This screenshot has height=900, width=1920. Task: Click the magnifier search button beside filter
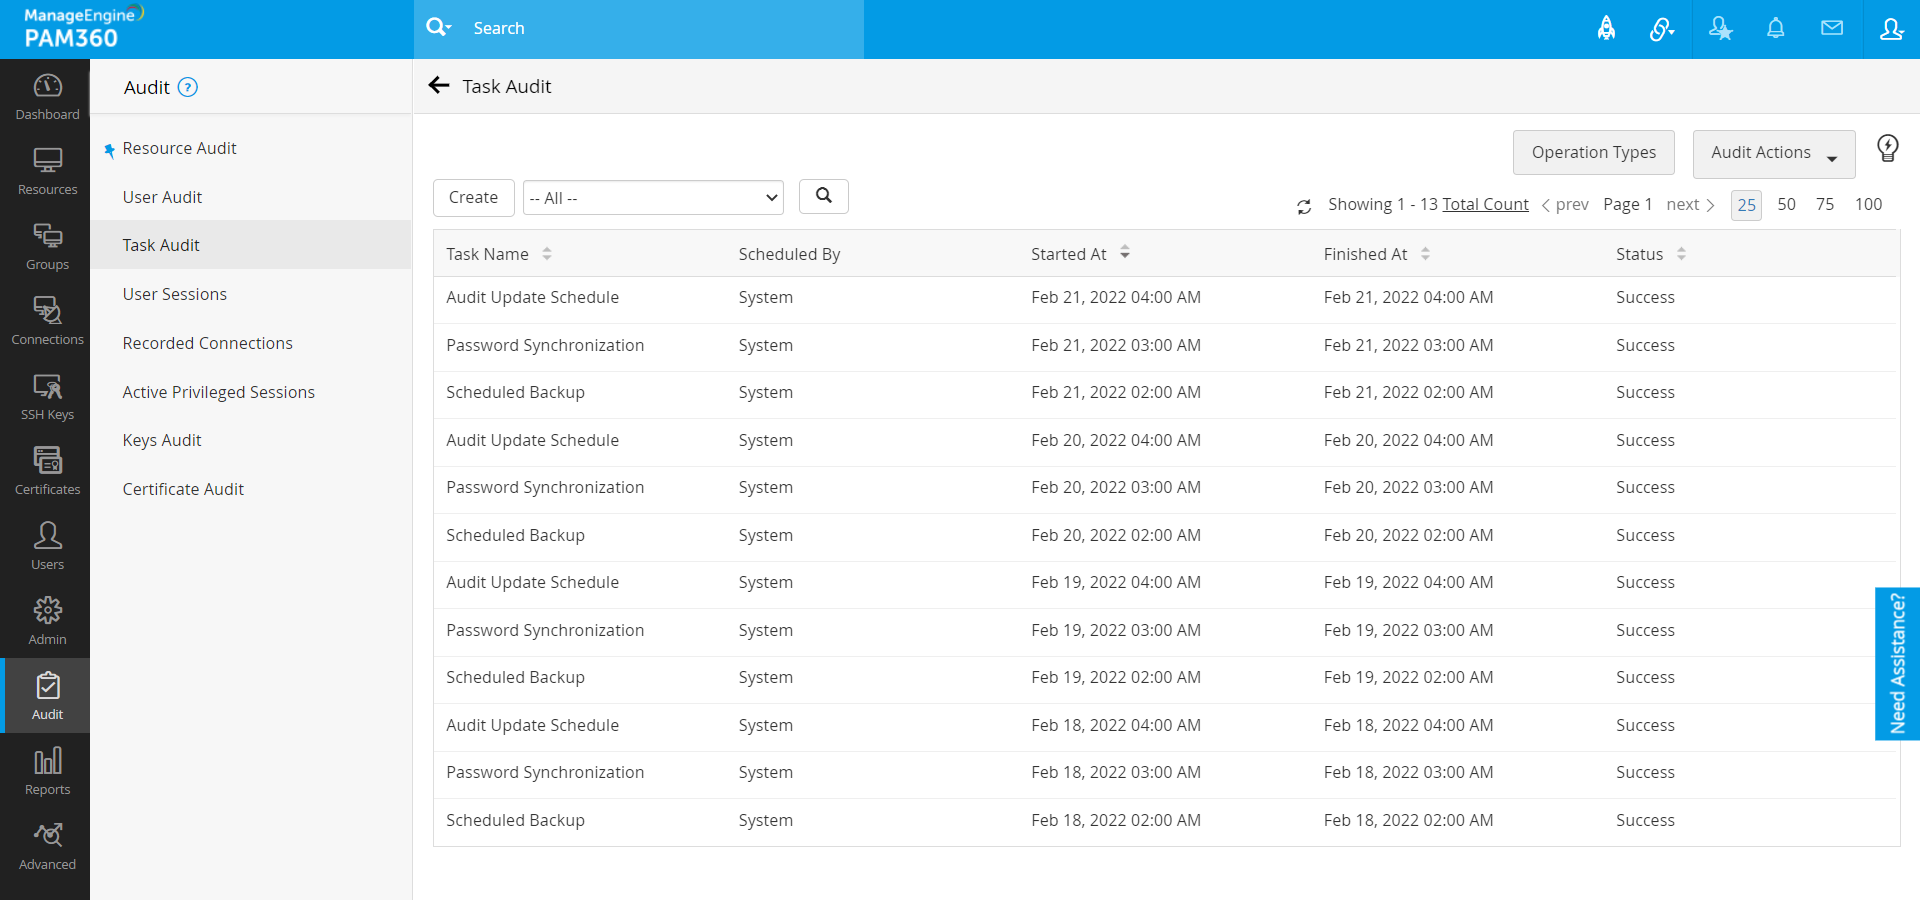pyautogui.click(x=823, y=196)
